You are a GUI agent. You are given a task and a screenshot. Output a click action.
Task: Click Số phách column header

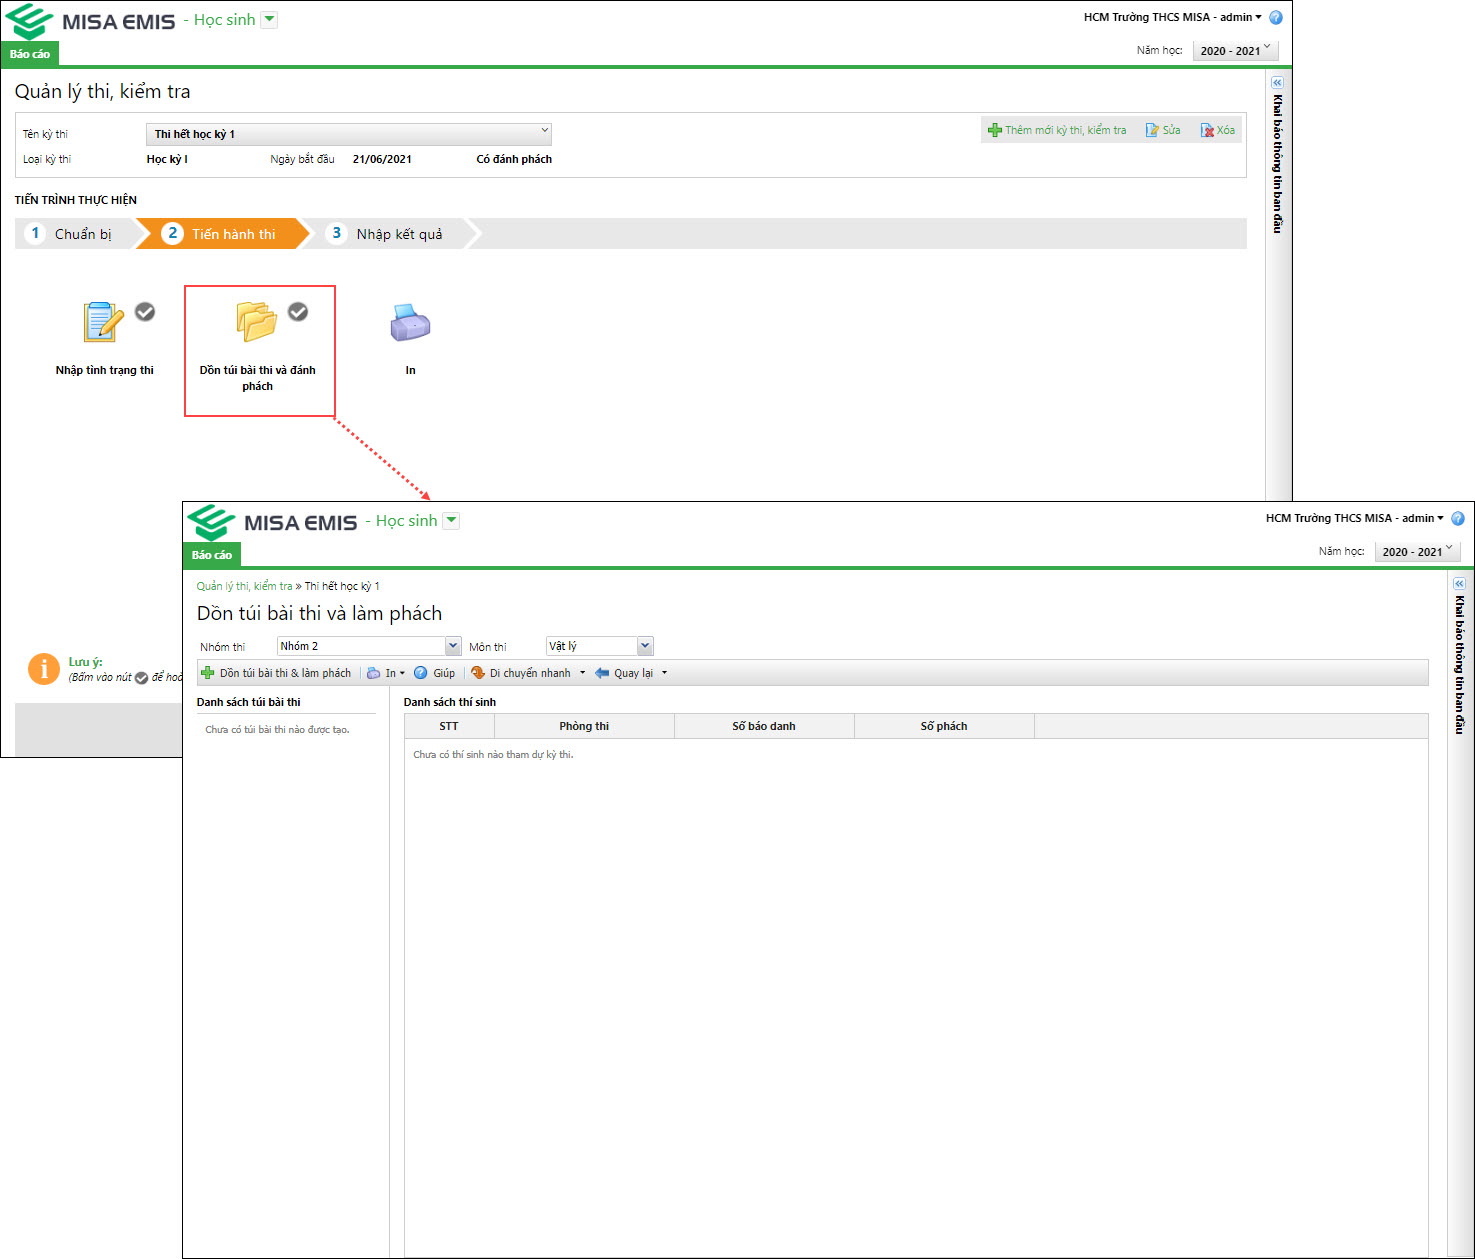pyautogui.click(x=944, y=726)
